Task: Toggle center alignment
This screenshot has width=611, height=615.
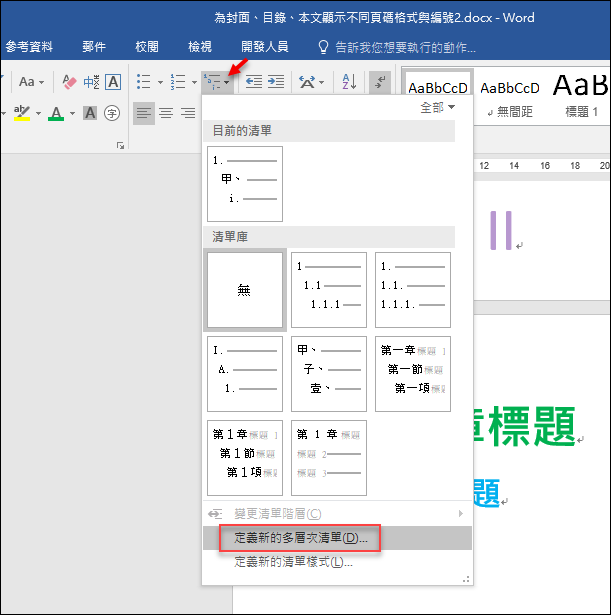Action: tap(166, 113)
